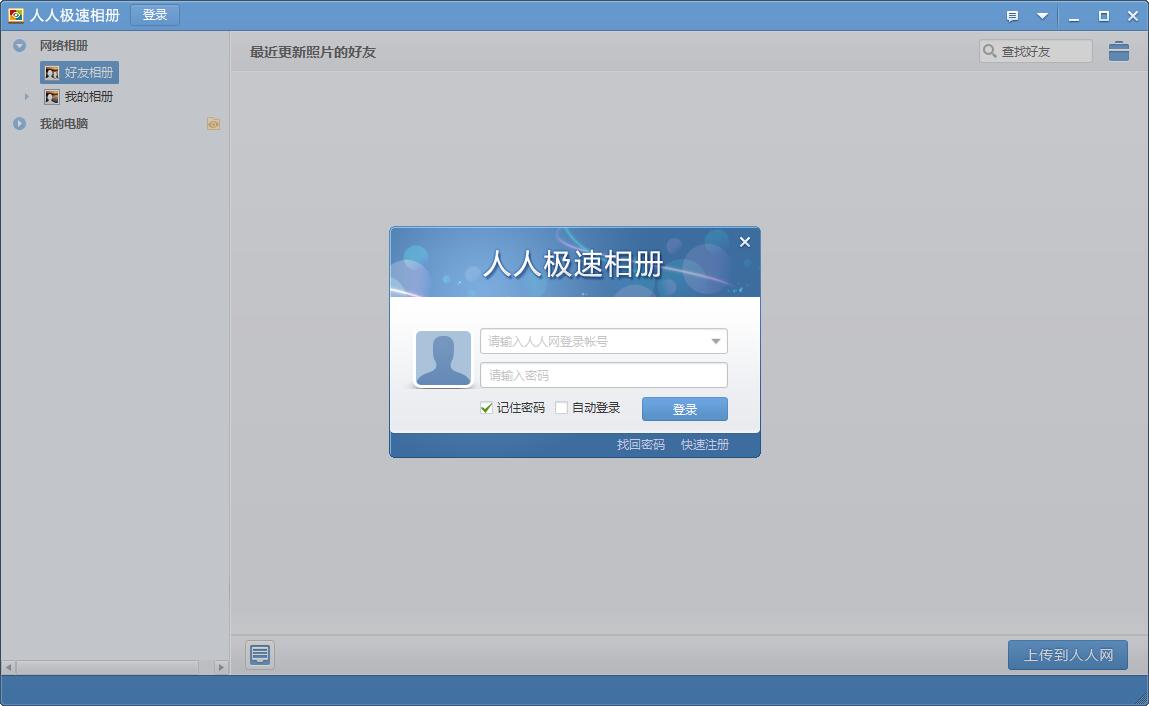Image resolution: width=1149 pixels, height=706 pixels.
Task: Open the 找回密码 link
Action: coord(640,444)
